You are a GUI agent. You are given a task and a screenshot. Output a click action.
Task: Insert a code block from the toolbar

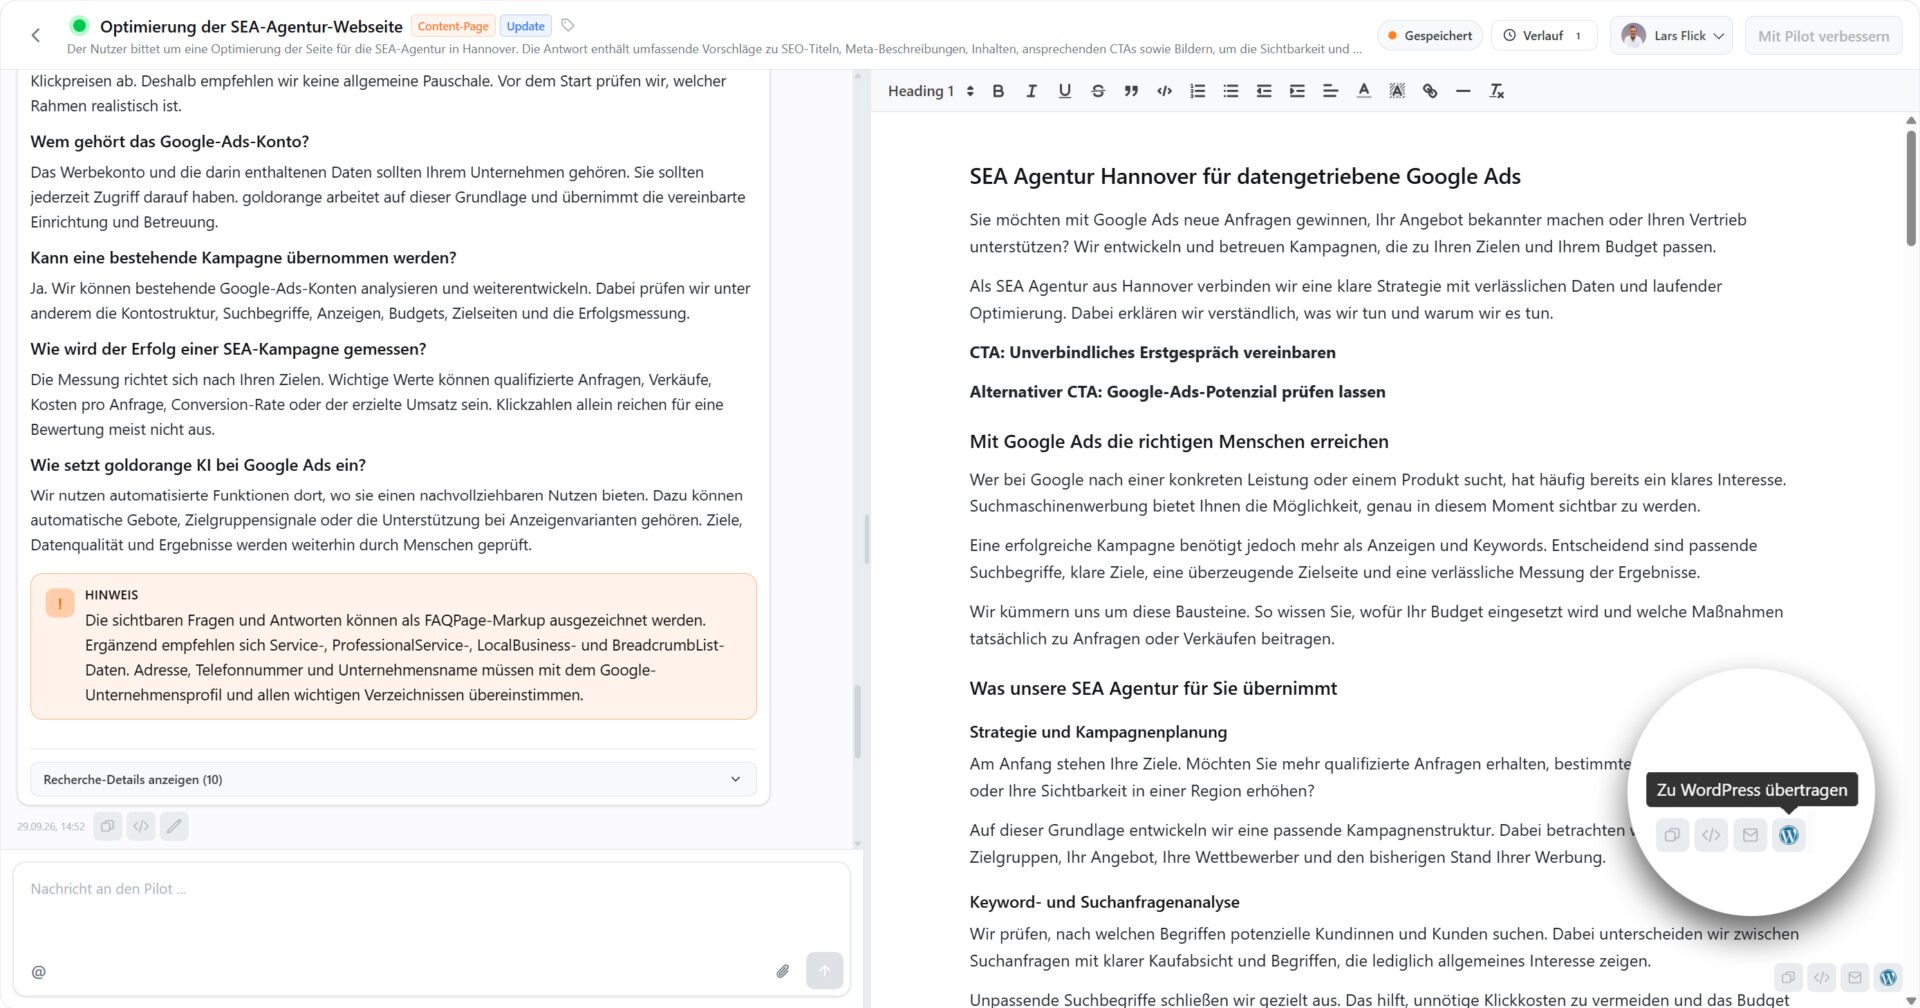coord(1164,91)
